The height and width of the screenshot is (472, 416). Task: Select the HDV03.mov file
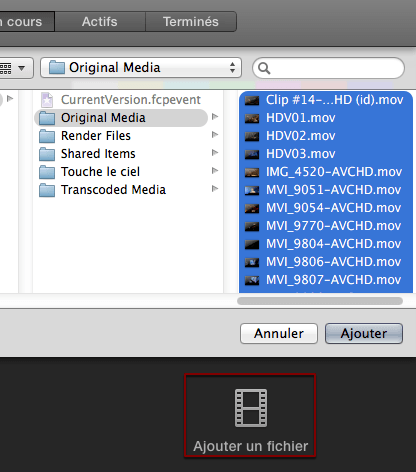pyautogui.click(x=326, y=154)
